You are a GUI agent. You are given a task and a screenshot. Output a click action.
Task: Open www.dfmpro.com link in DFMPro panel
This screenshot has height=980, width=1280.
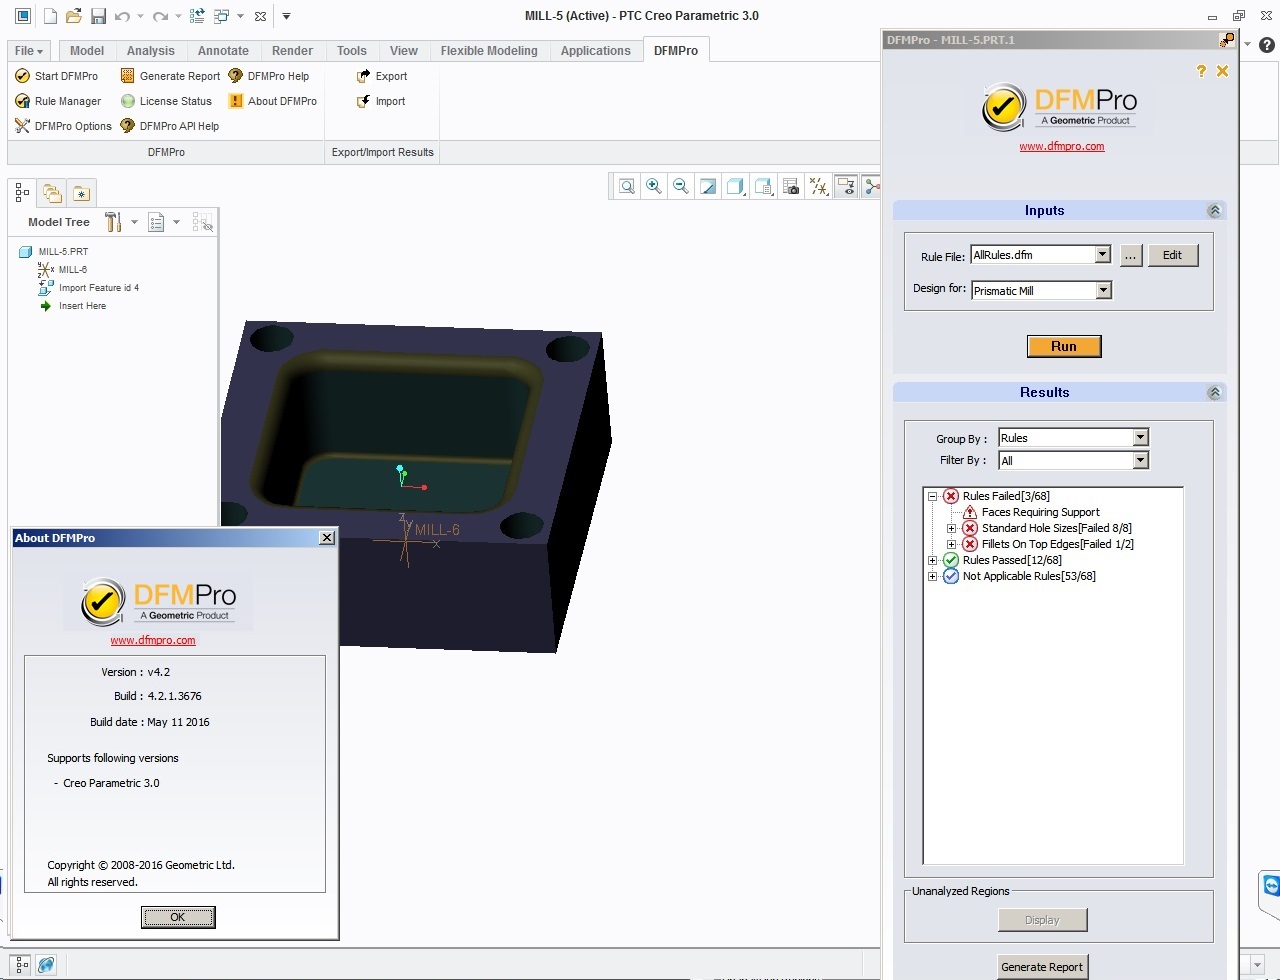1062,146
